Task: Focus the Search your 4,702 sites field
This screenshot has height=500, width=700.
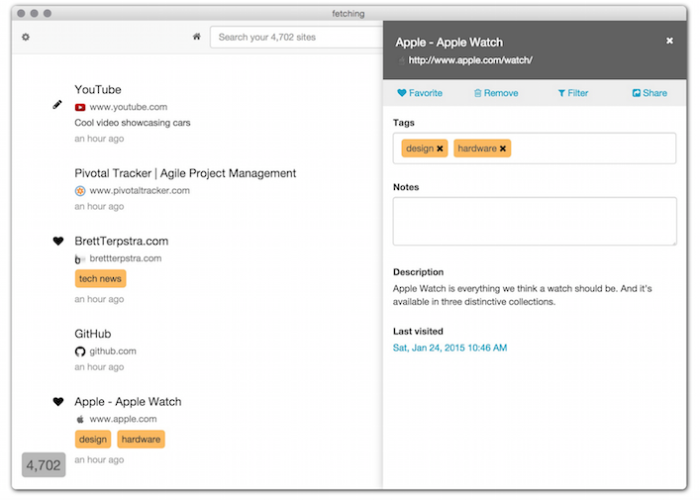Action: pyautogui.click(x=296, y=37)
